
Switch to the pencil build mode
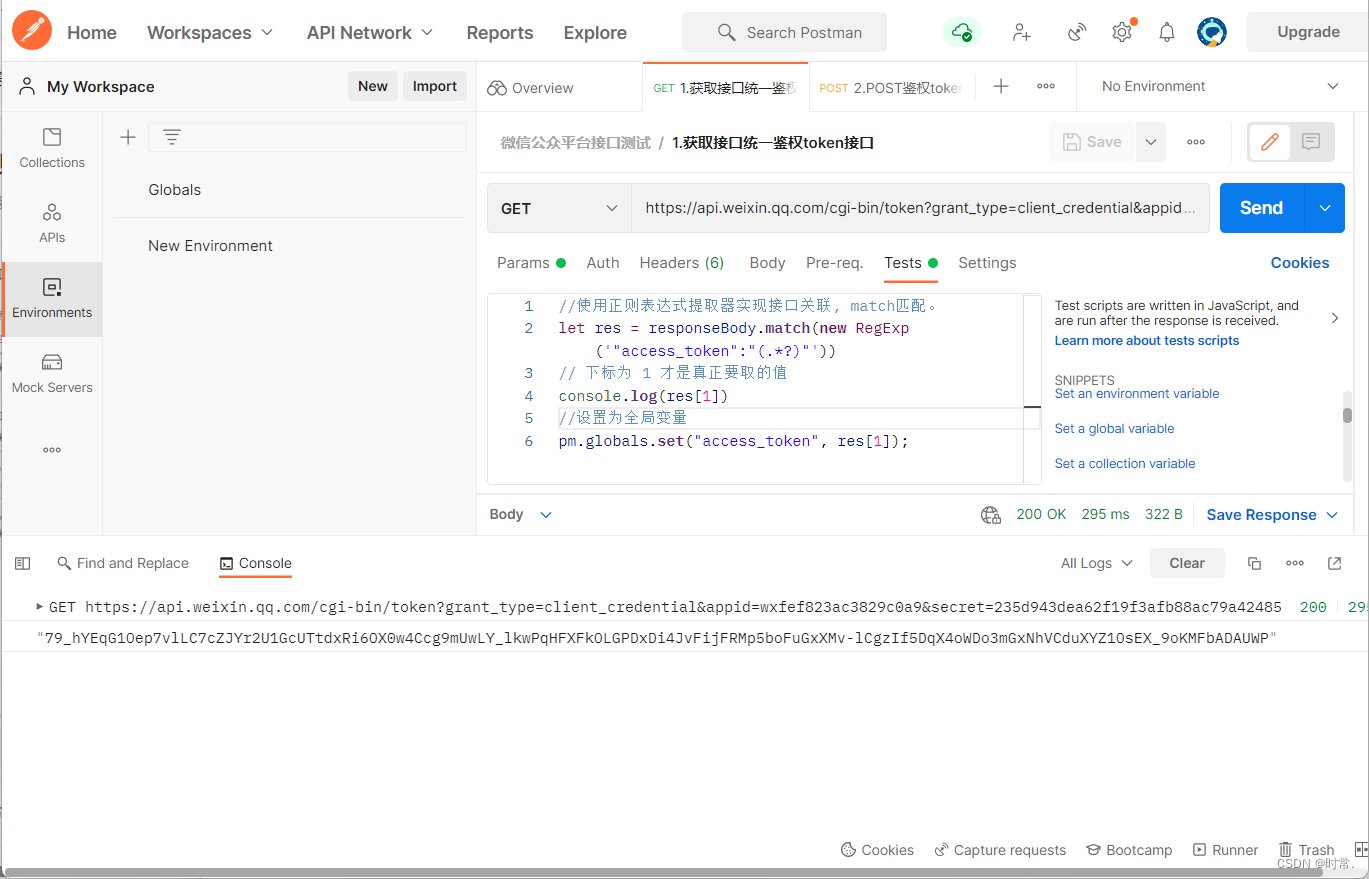pos(1270,142)
